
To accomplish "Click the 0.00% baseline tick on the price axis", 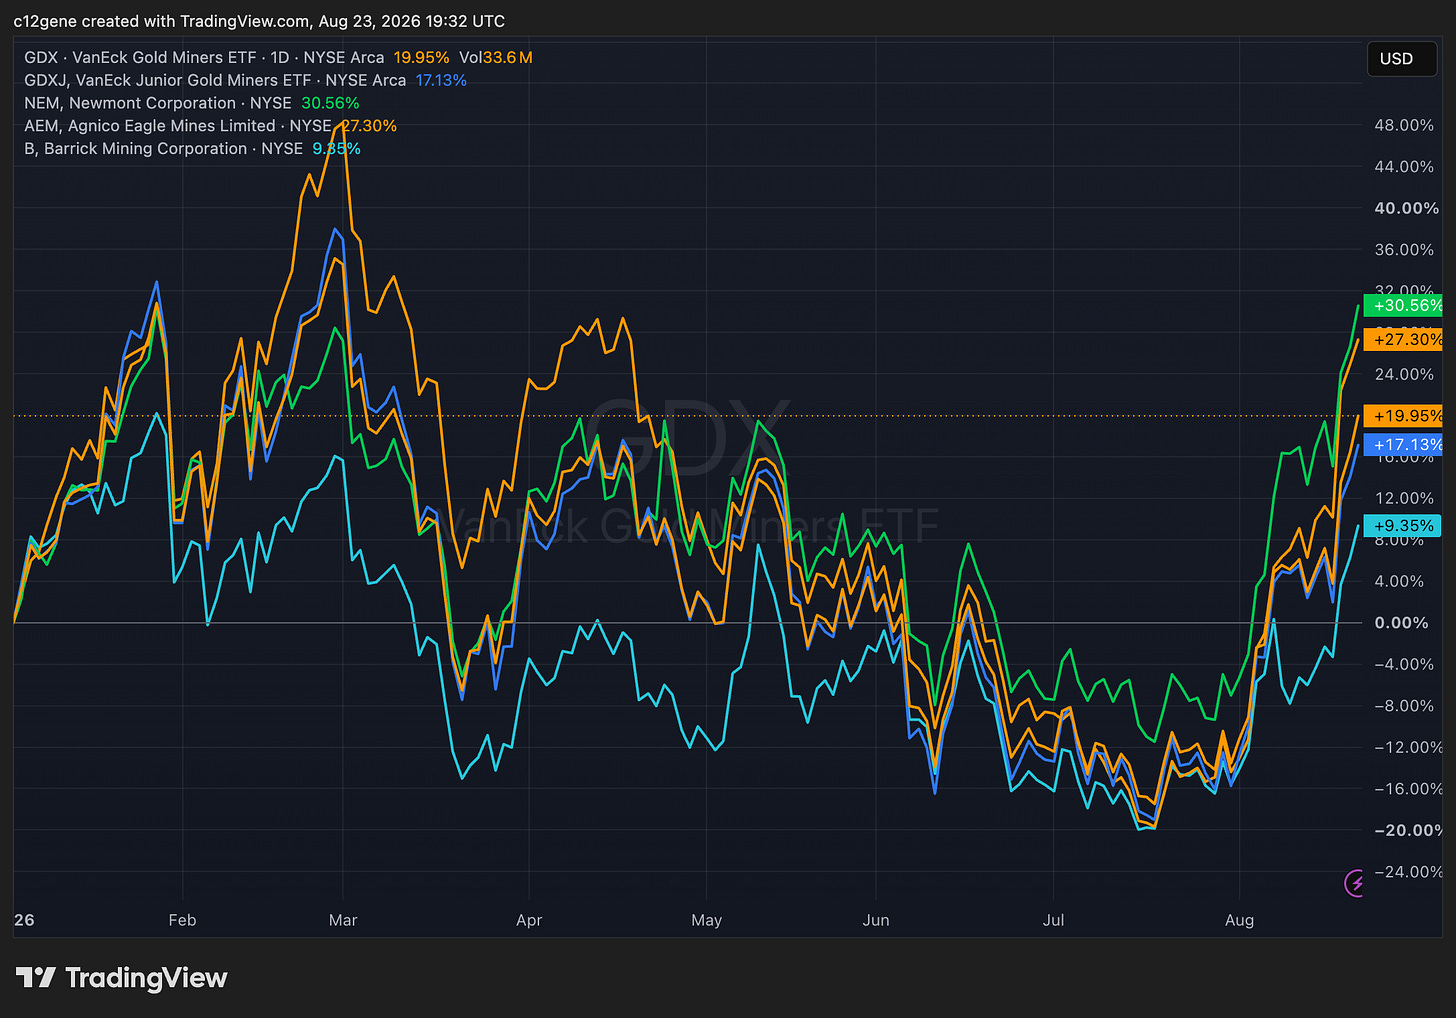I will point(1401,623).
